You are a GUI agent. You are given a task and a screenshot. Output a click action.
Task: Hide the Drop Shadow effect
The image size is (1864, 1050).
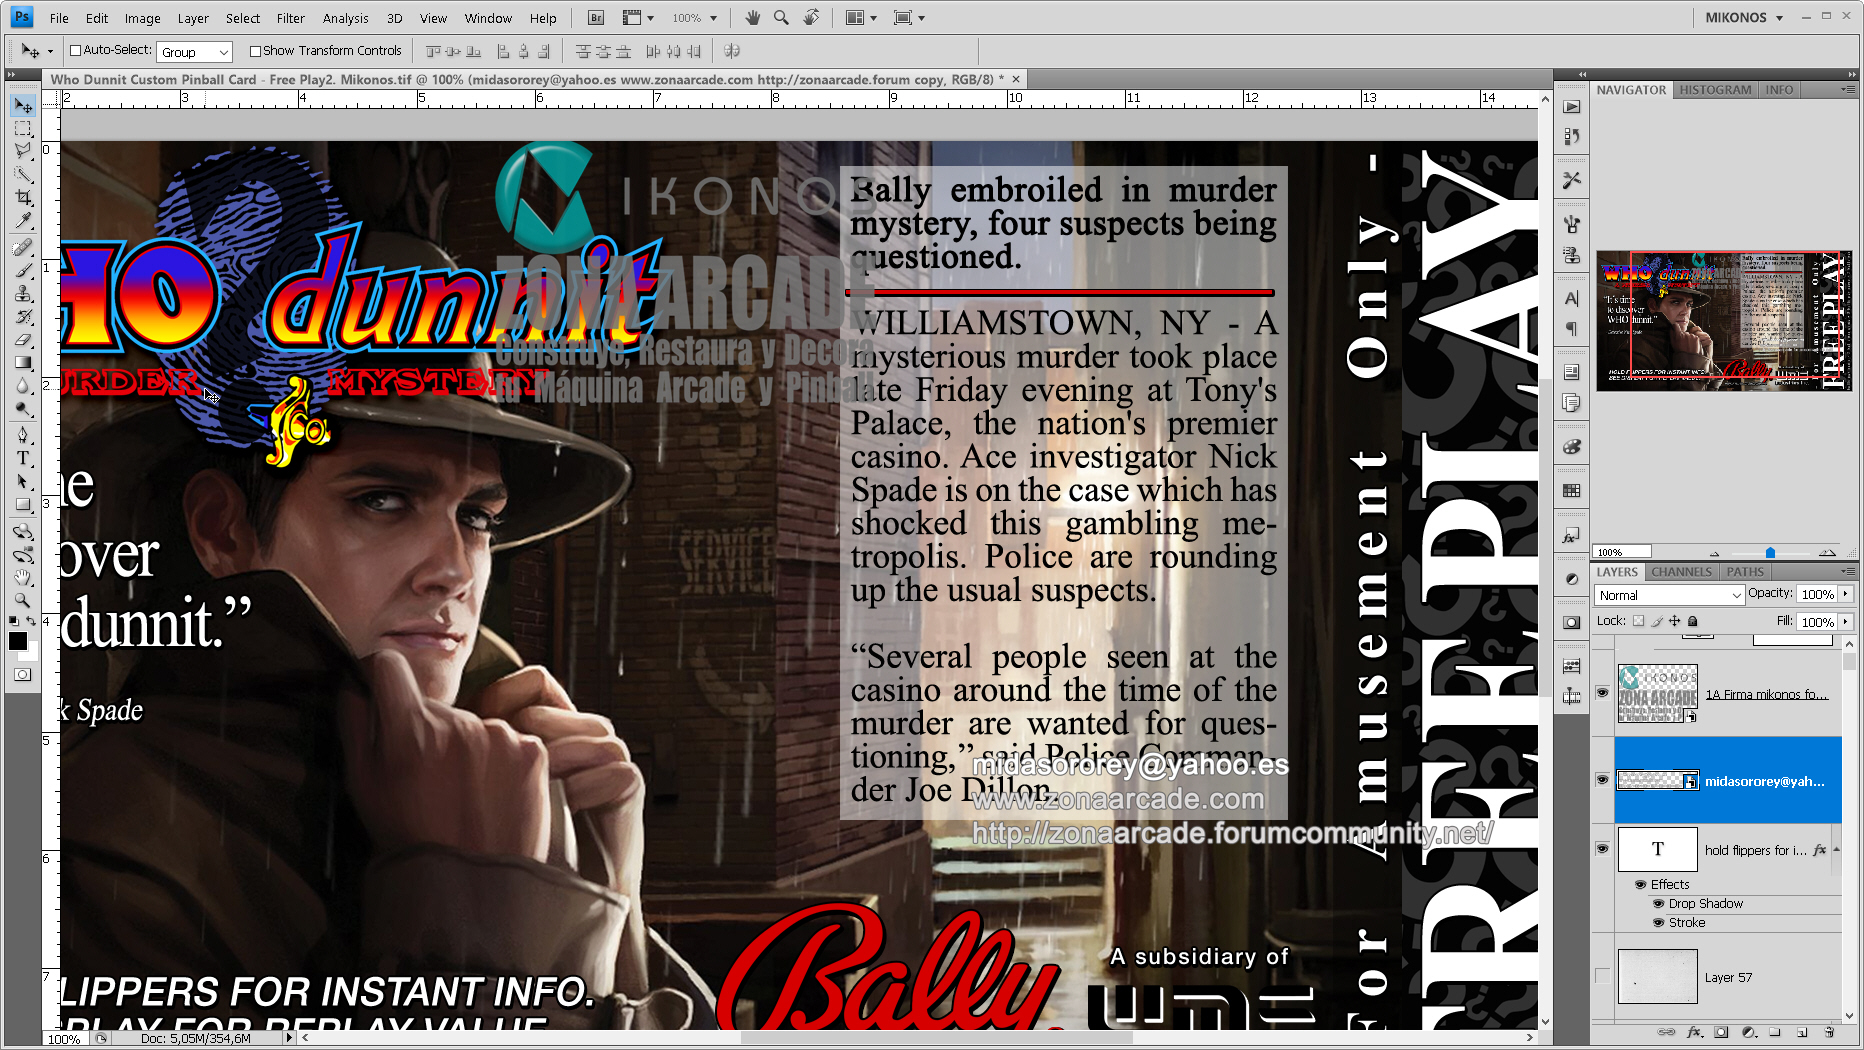1658,904
